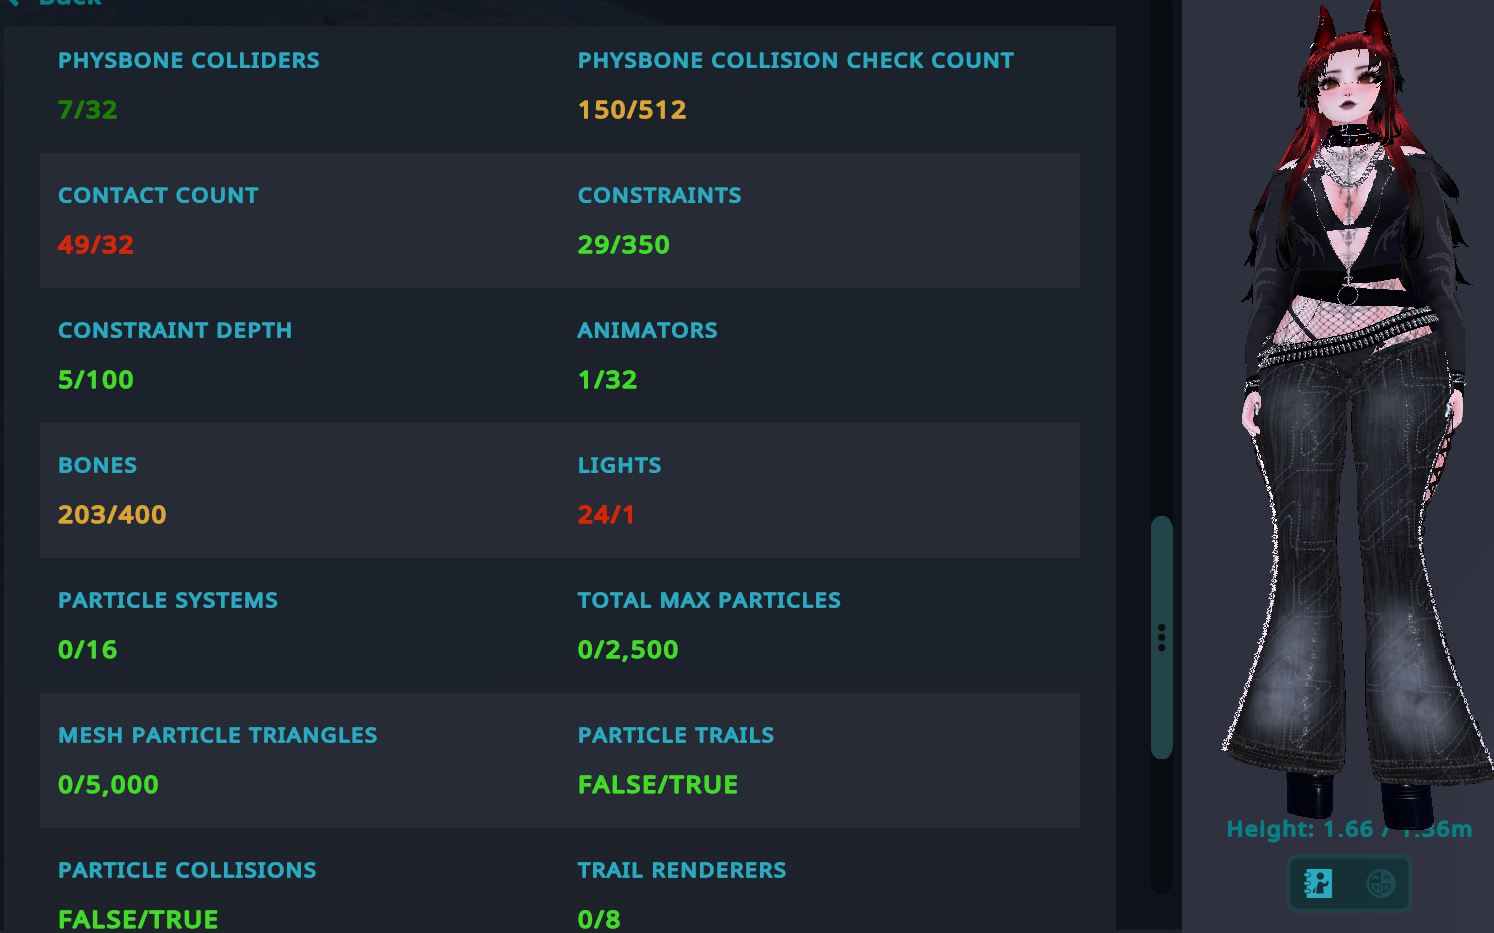This screenshot has height=933, width=1494.
Task: Click the three-dot grip on the scrollbar
Action: click(1161, 638)
